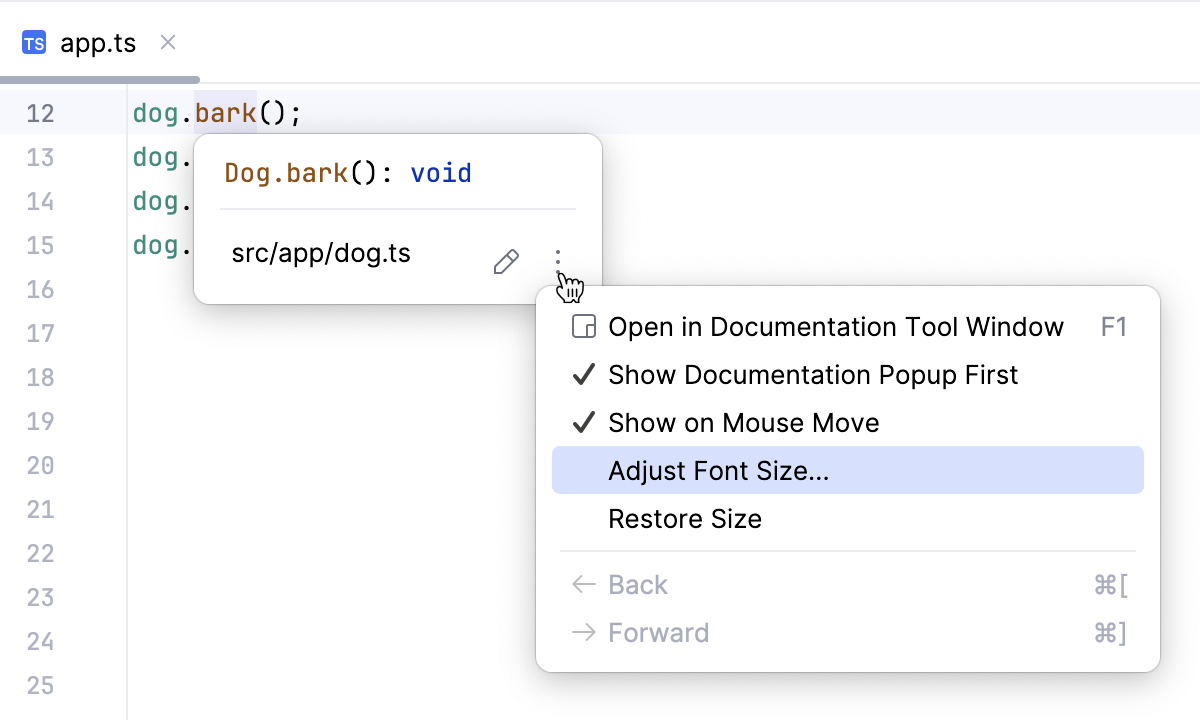Viewport: 1200px width, 720px height.
Task: Navigate Back using the menu entry
Action: 638,584
